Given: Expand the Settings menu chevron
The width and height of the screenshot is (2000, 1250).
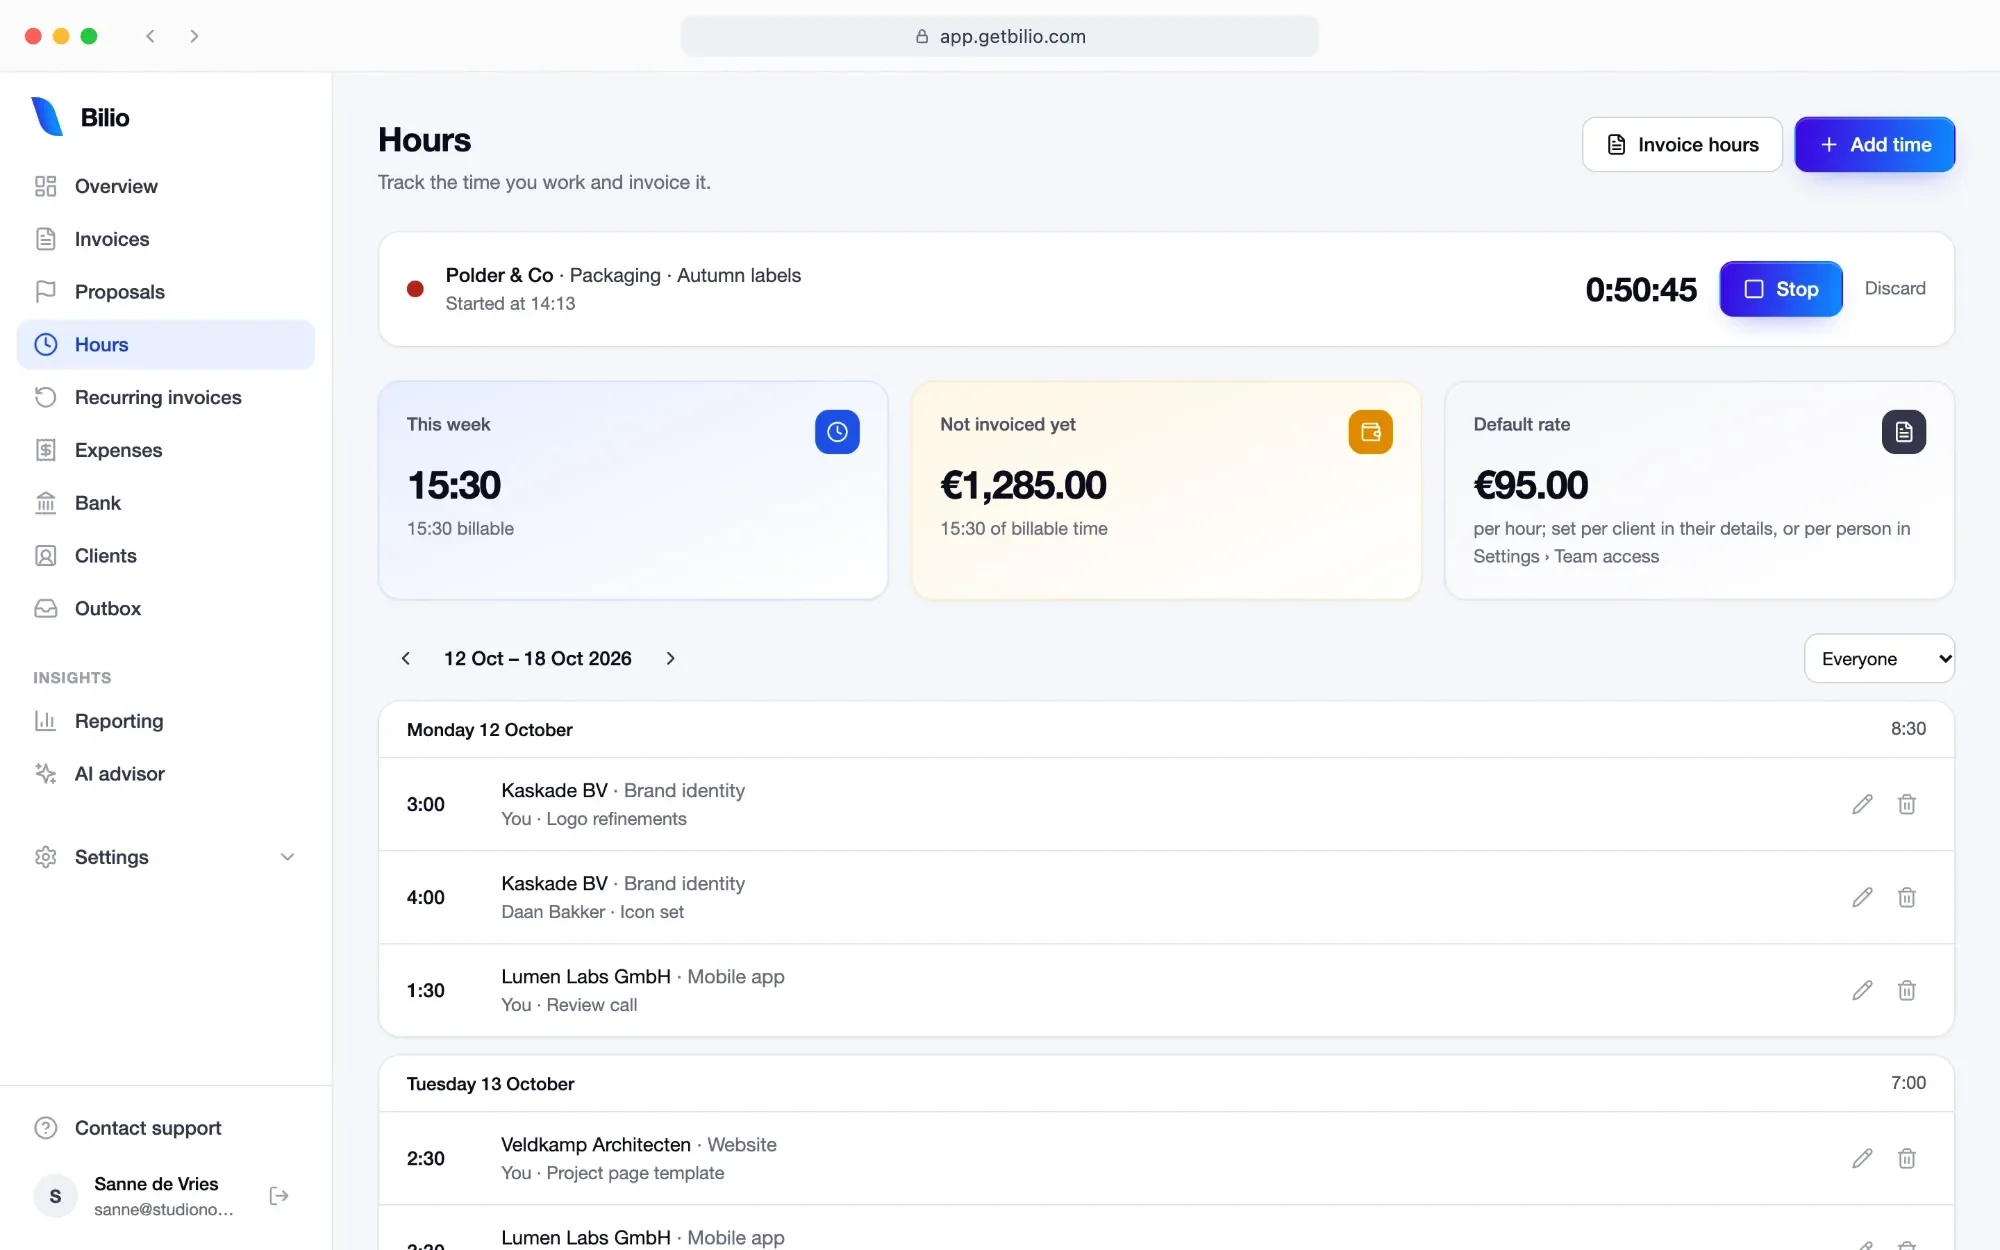Looking at the screenshot, I should pyautogui.click(x=288, y=857).
